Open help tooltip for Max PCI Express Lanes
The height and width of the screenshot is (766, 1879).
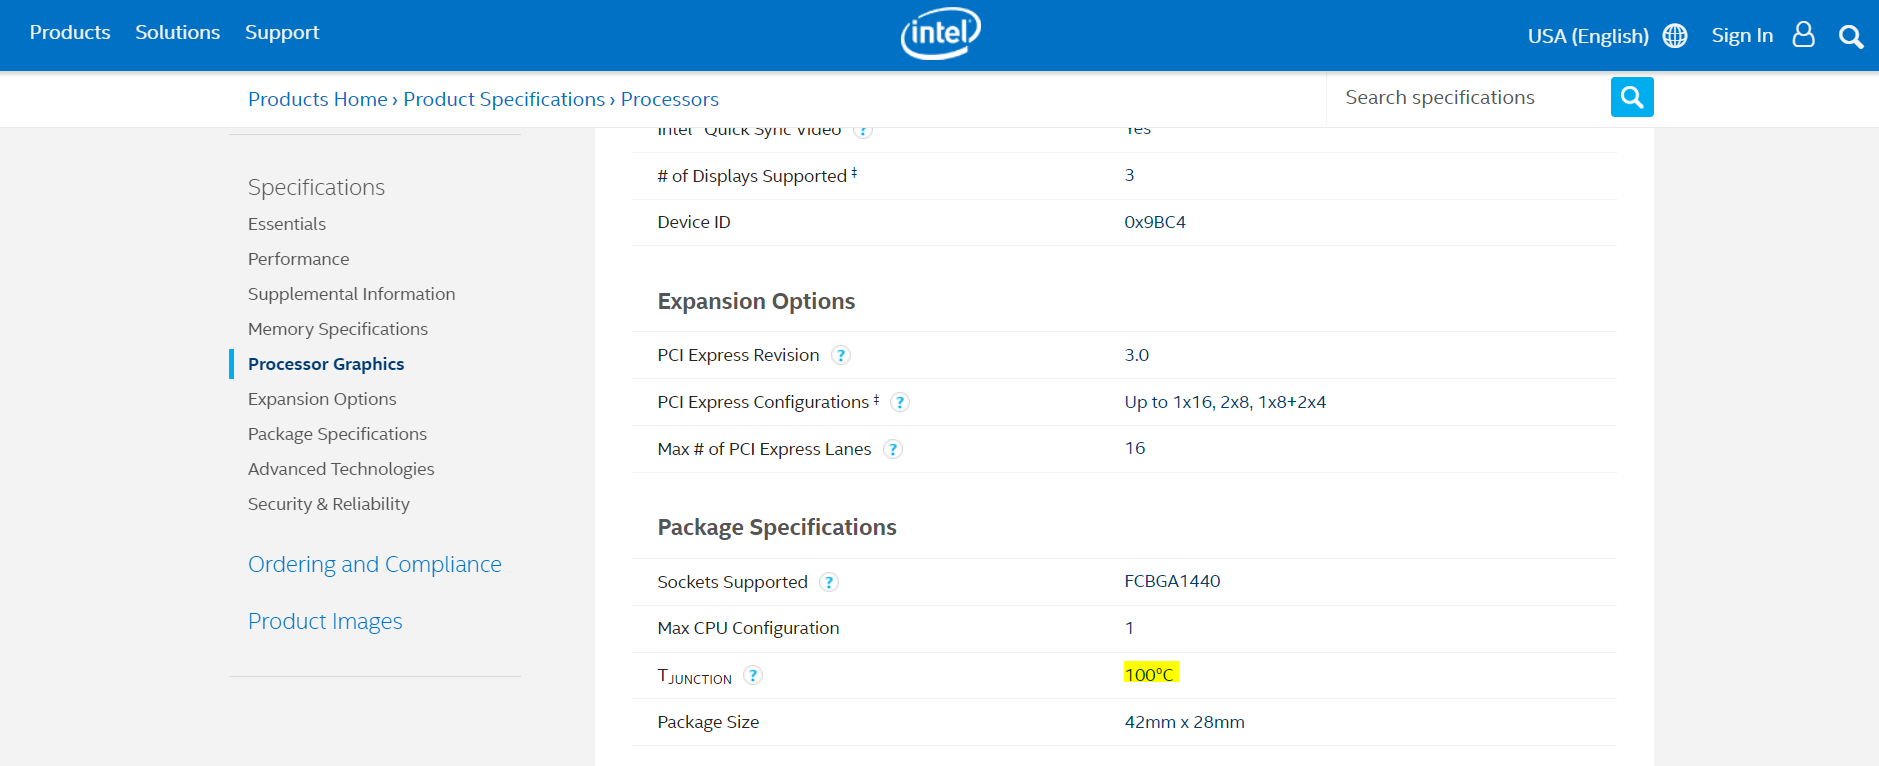(x=893, y=449)
